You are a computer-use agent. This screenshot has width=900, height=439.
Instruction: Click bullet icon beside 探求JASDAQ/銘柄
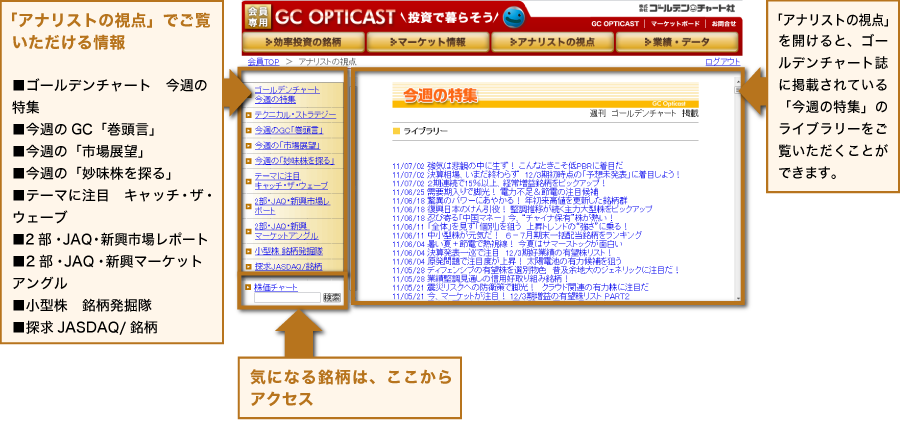[248, 266]
